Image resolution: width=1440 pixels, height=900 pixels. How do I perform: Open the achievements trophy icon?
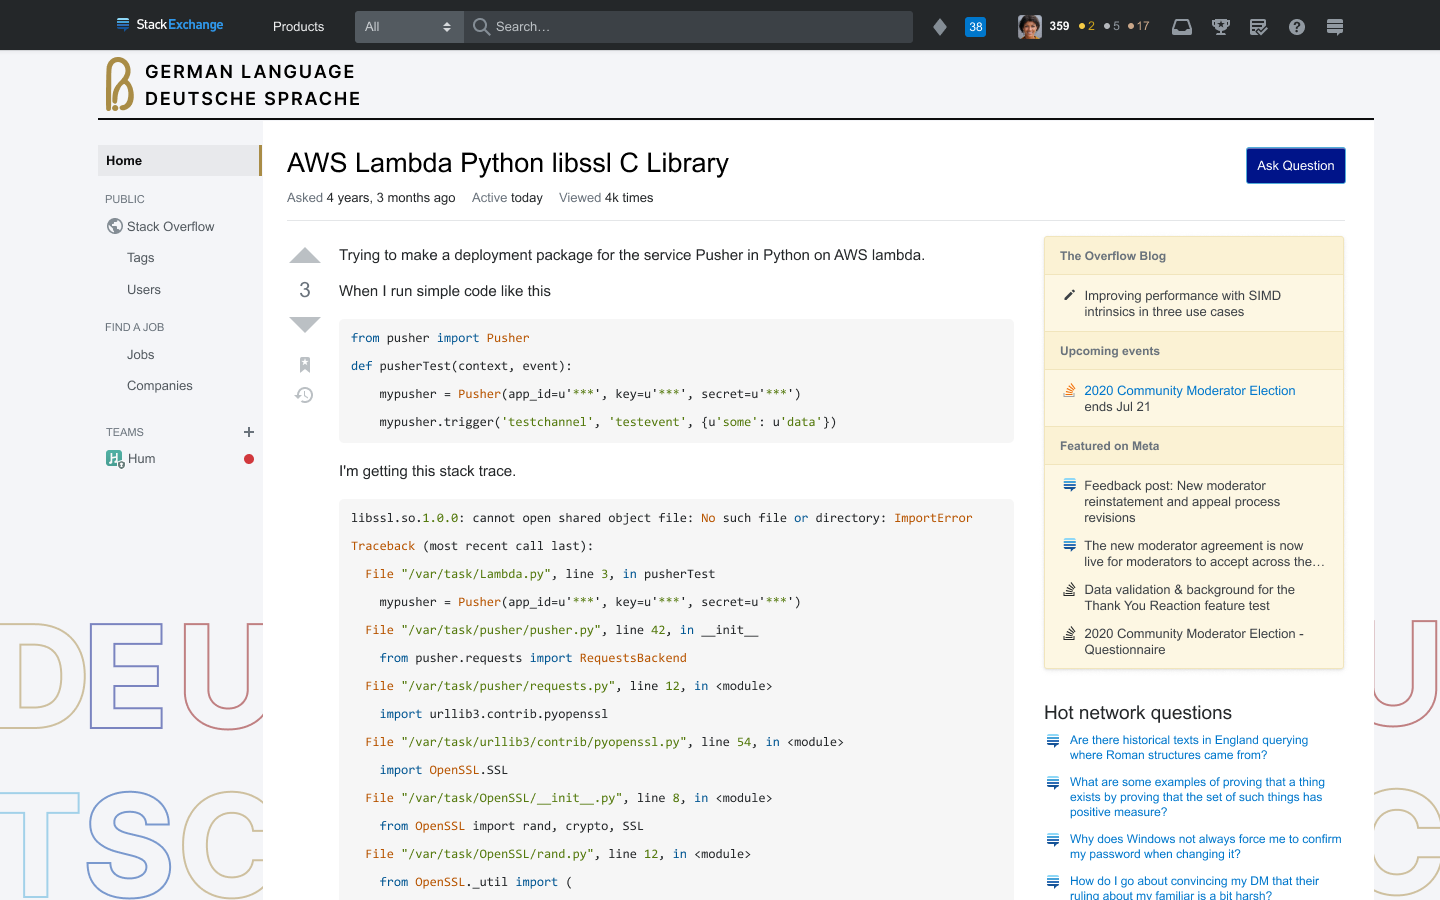click(1221, 27)
